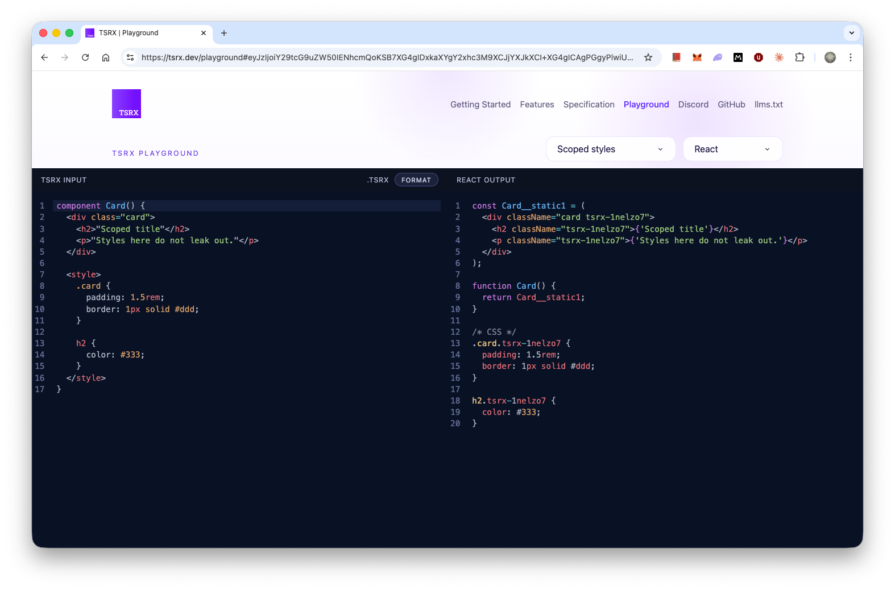Reload the page with the refresh icon
895x590 pixels.
click(x=85, y=58)
